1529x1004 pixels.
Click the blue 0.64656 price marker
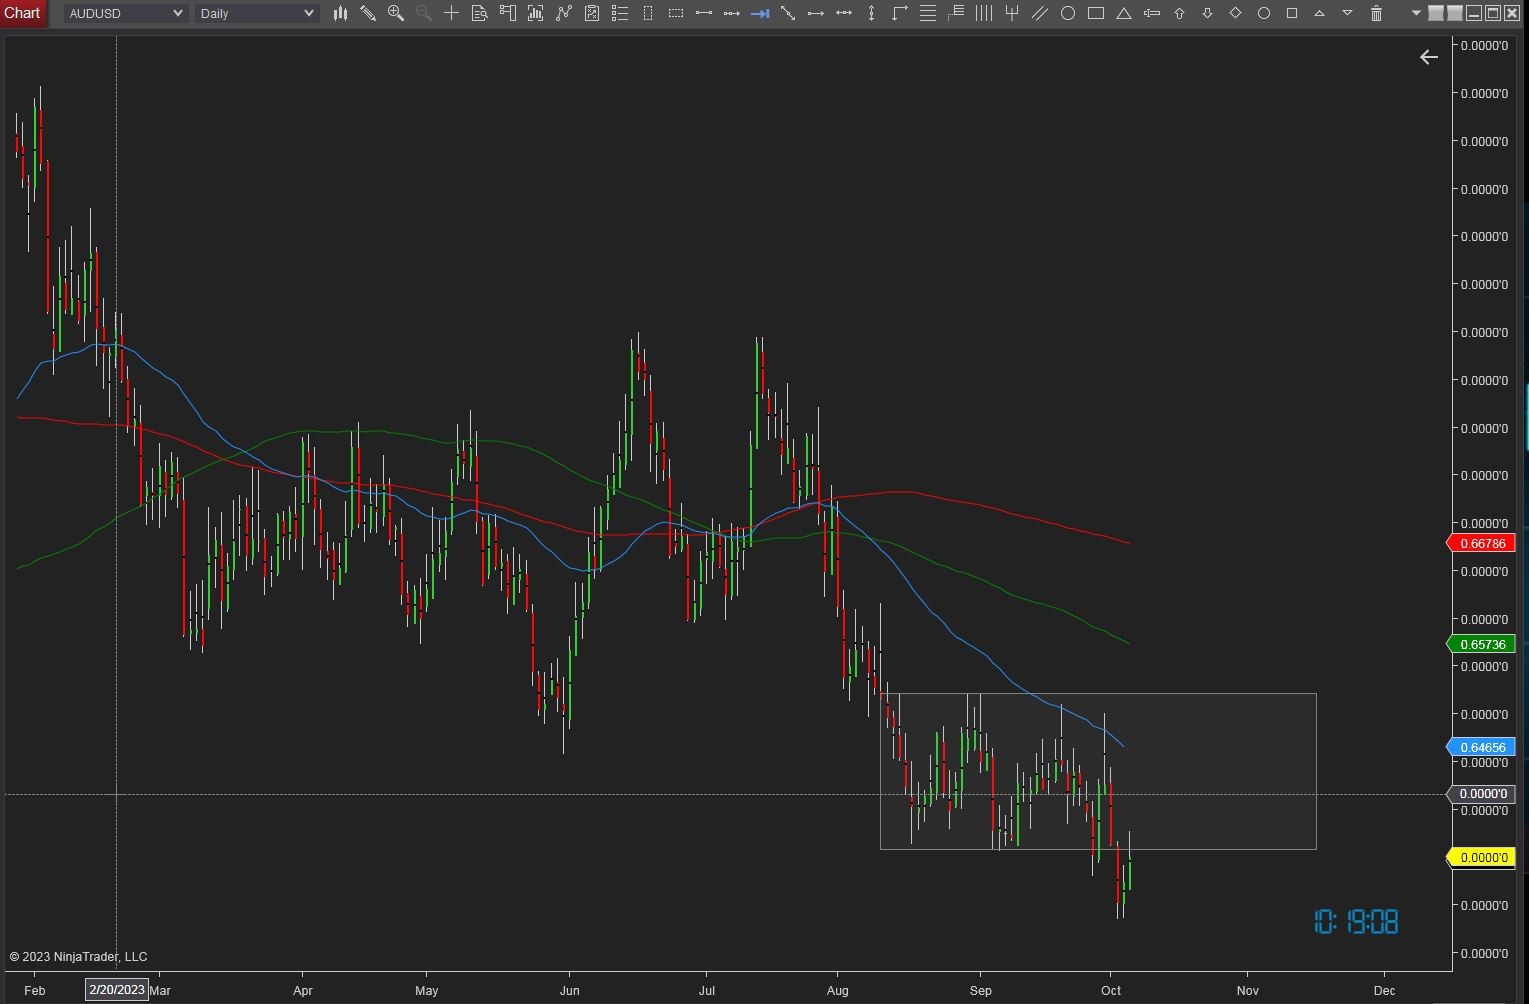tap(1482, 747)
